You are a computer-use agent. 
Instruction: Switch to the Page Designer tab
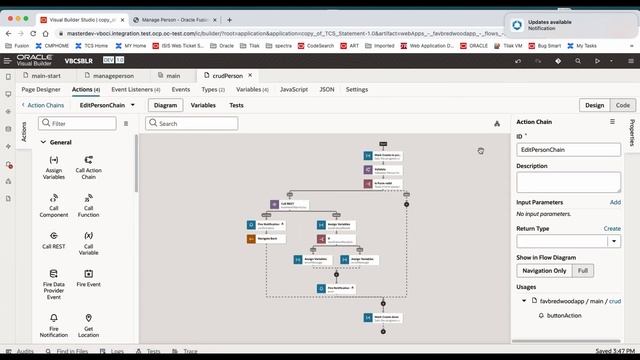click(41, 89)
